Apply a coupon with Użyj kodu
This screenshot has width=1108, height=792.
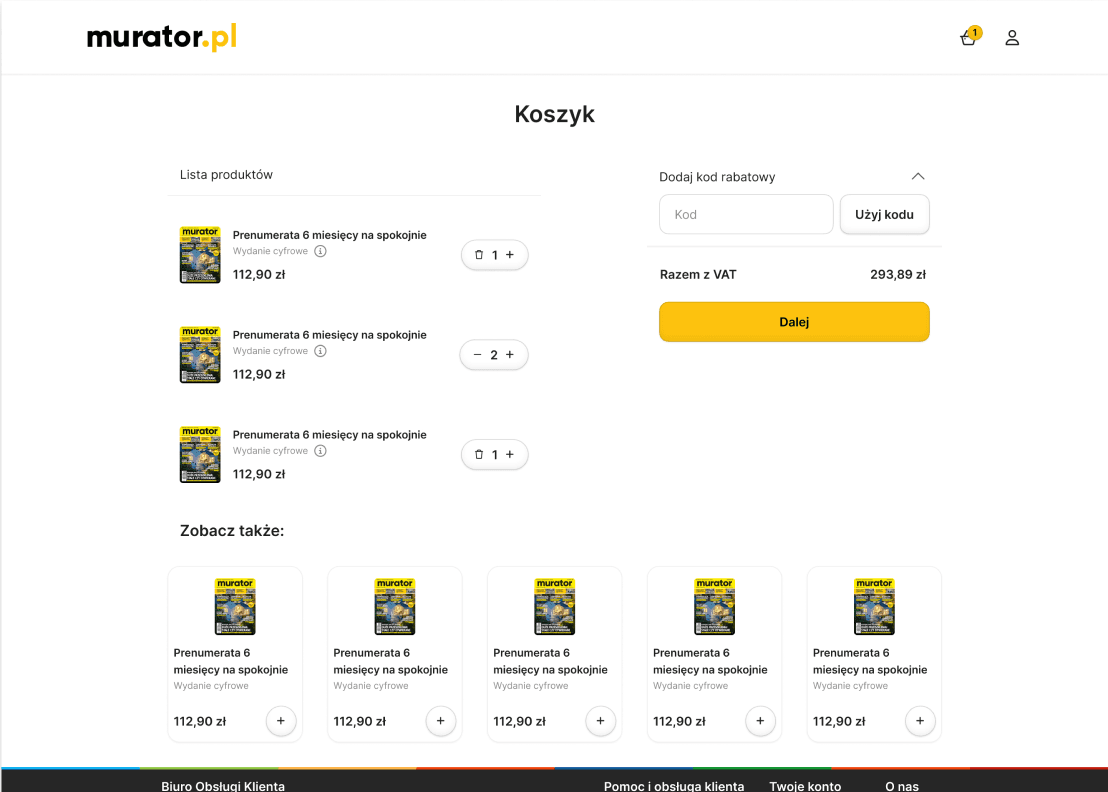tap(884, 214)
